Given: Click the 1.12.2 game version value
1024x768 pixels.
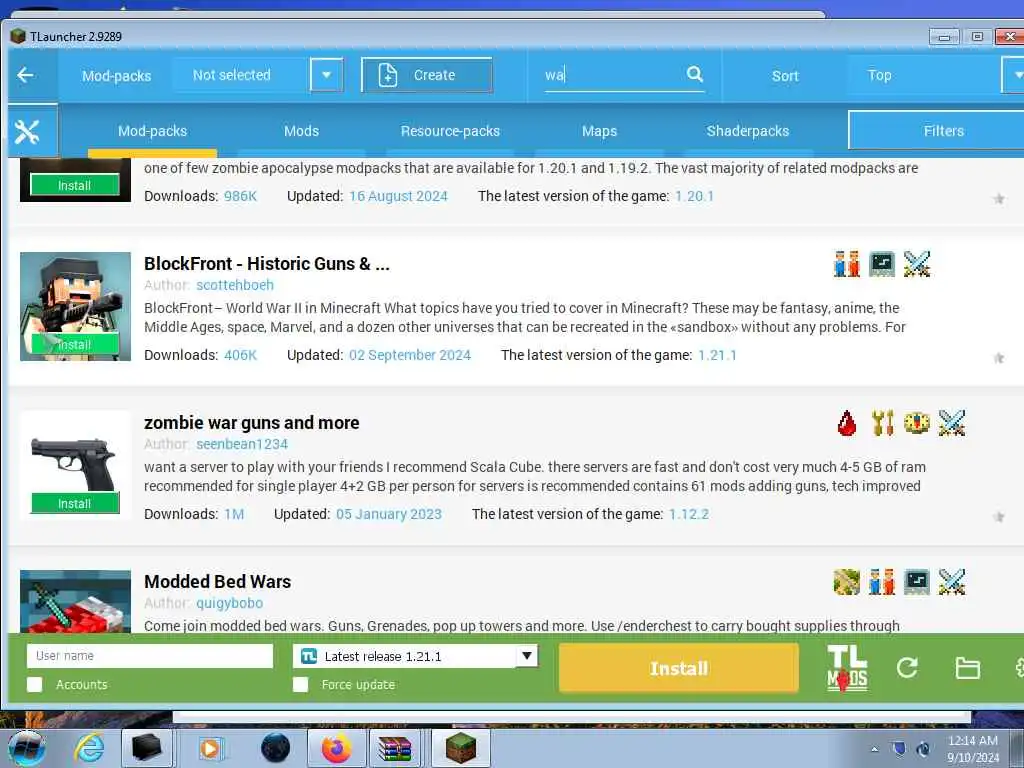Looking at the screenshot, I should click(x=688, y=514).
